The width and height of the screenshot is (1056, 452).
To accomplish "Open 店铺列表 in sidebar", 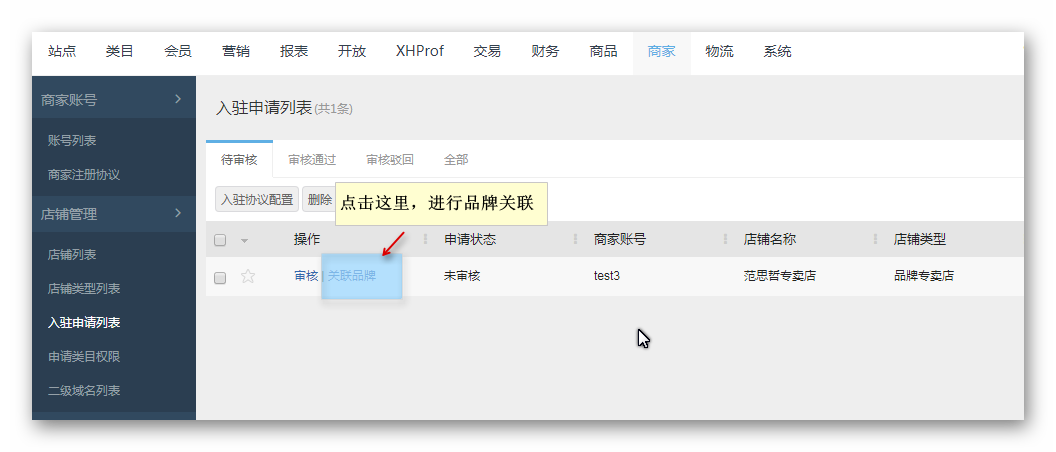I will coord(72,255).
